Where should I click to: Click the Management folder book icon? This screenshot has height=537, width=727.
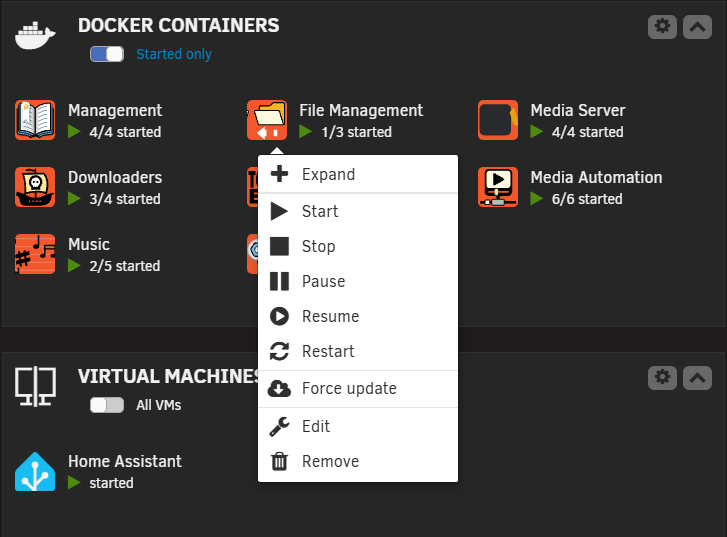pyautogui.click(x=35, y=120)
